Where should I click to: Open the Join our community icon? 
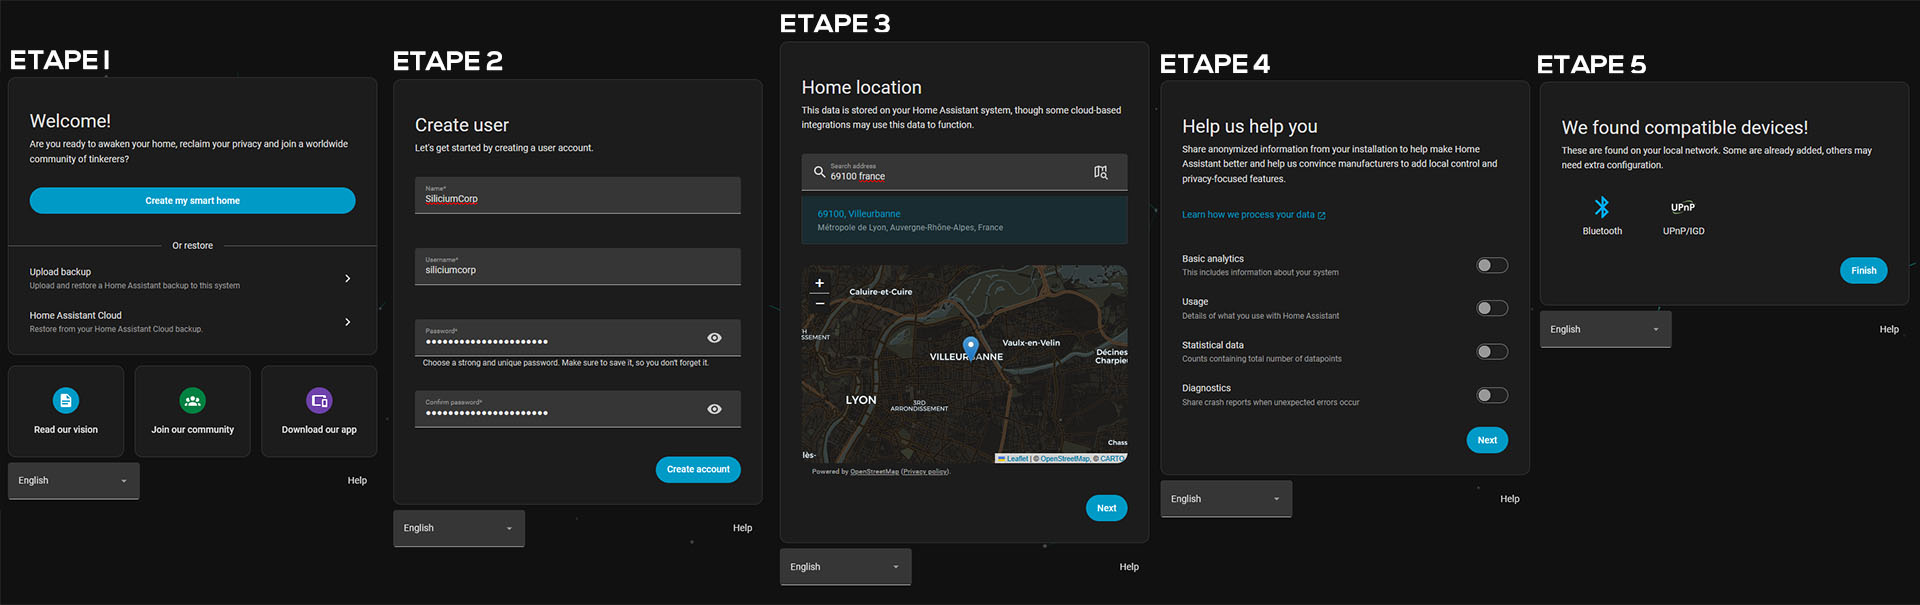pos(193,401)
